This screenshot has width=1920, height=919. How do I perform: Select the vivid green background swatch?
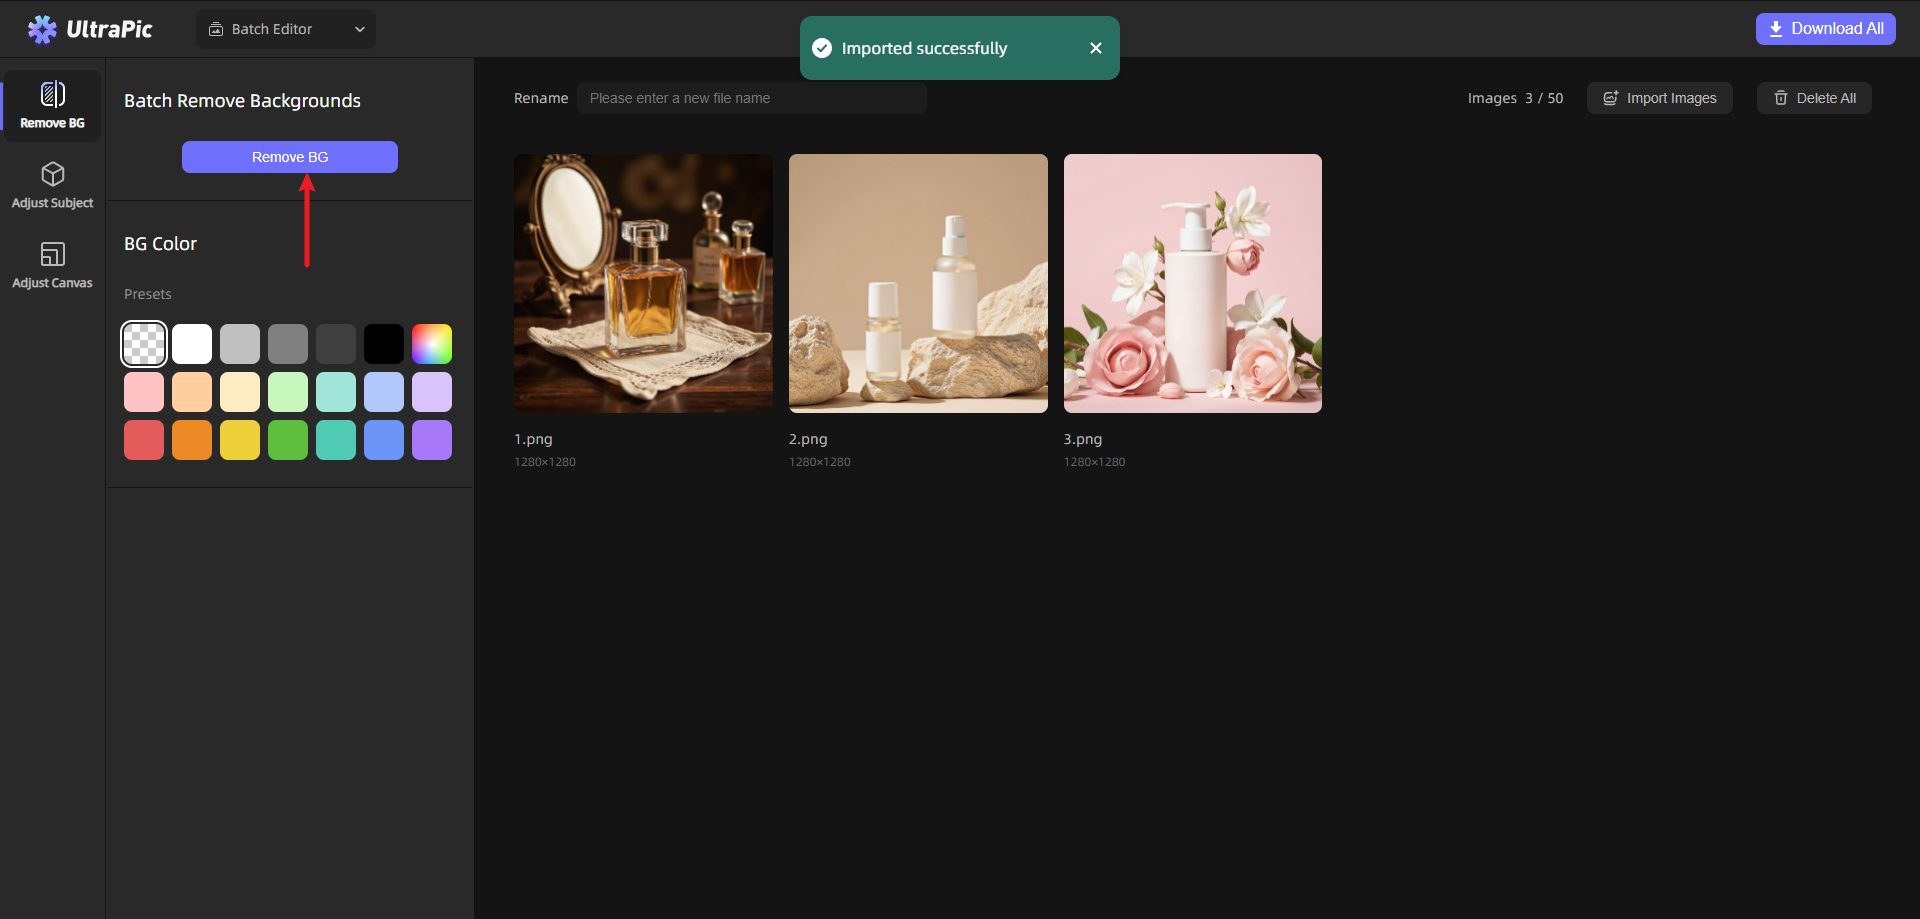288,440
